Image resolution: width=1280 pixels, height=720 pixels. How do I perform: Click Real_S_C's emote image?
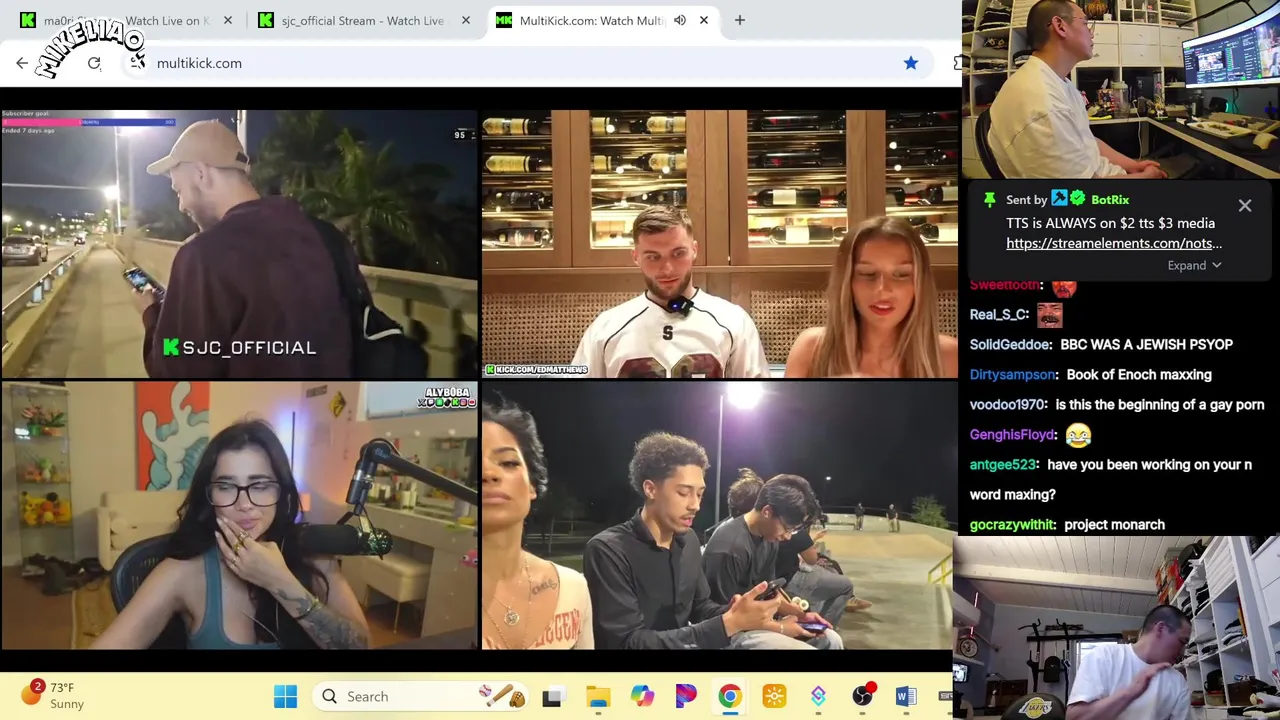[x=1049, y=315]
